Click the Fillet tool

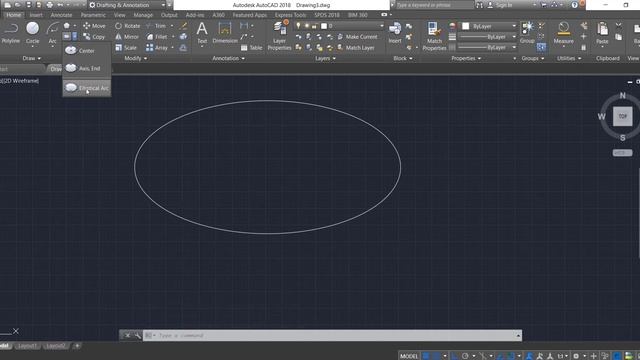coord(157,37)
